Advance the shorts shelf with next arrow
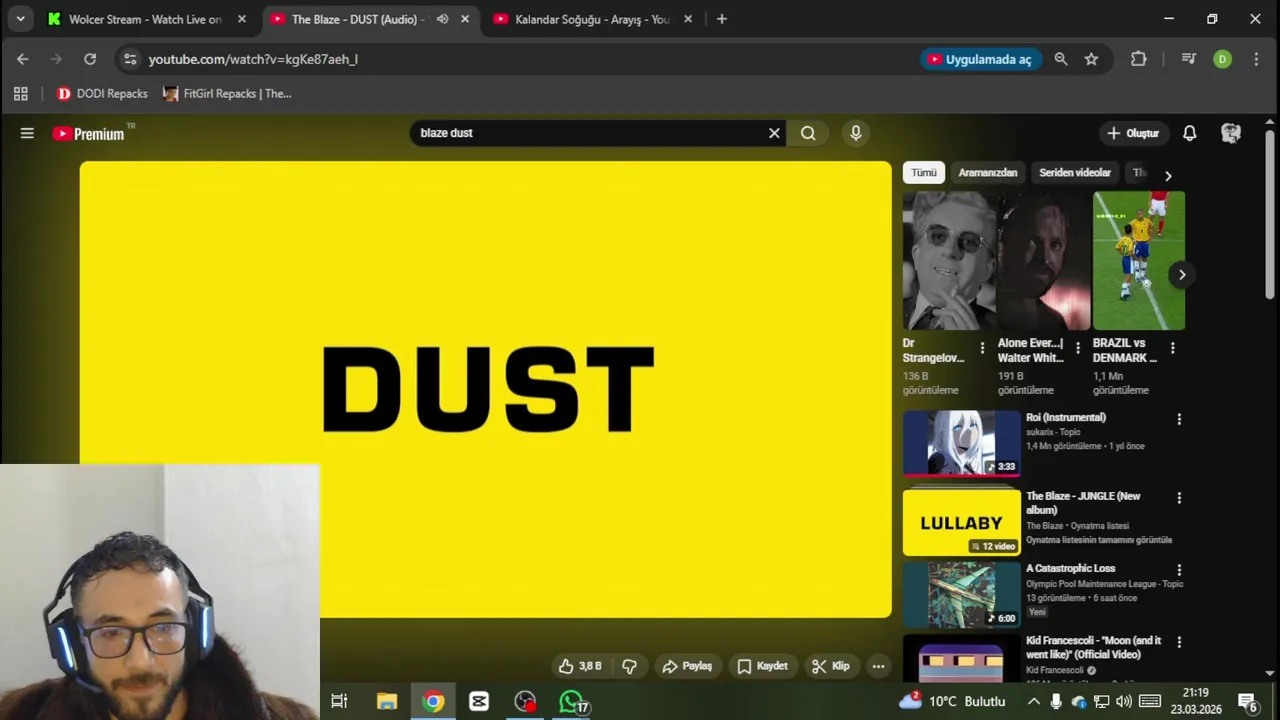 tap(1182, 274)
